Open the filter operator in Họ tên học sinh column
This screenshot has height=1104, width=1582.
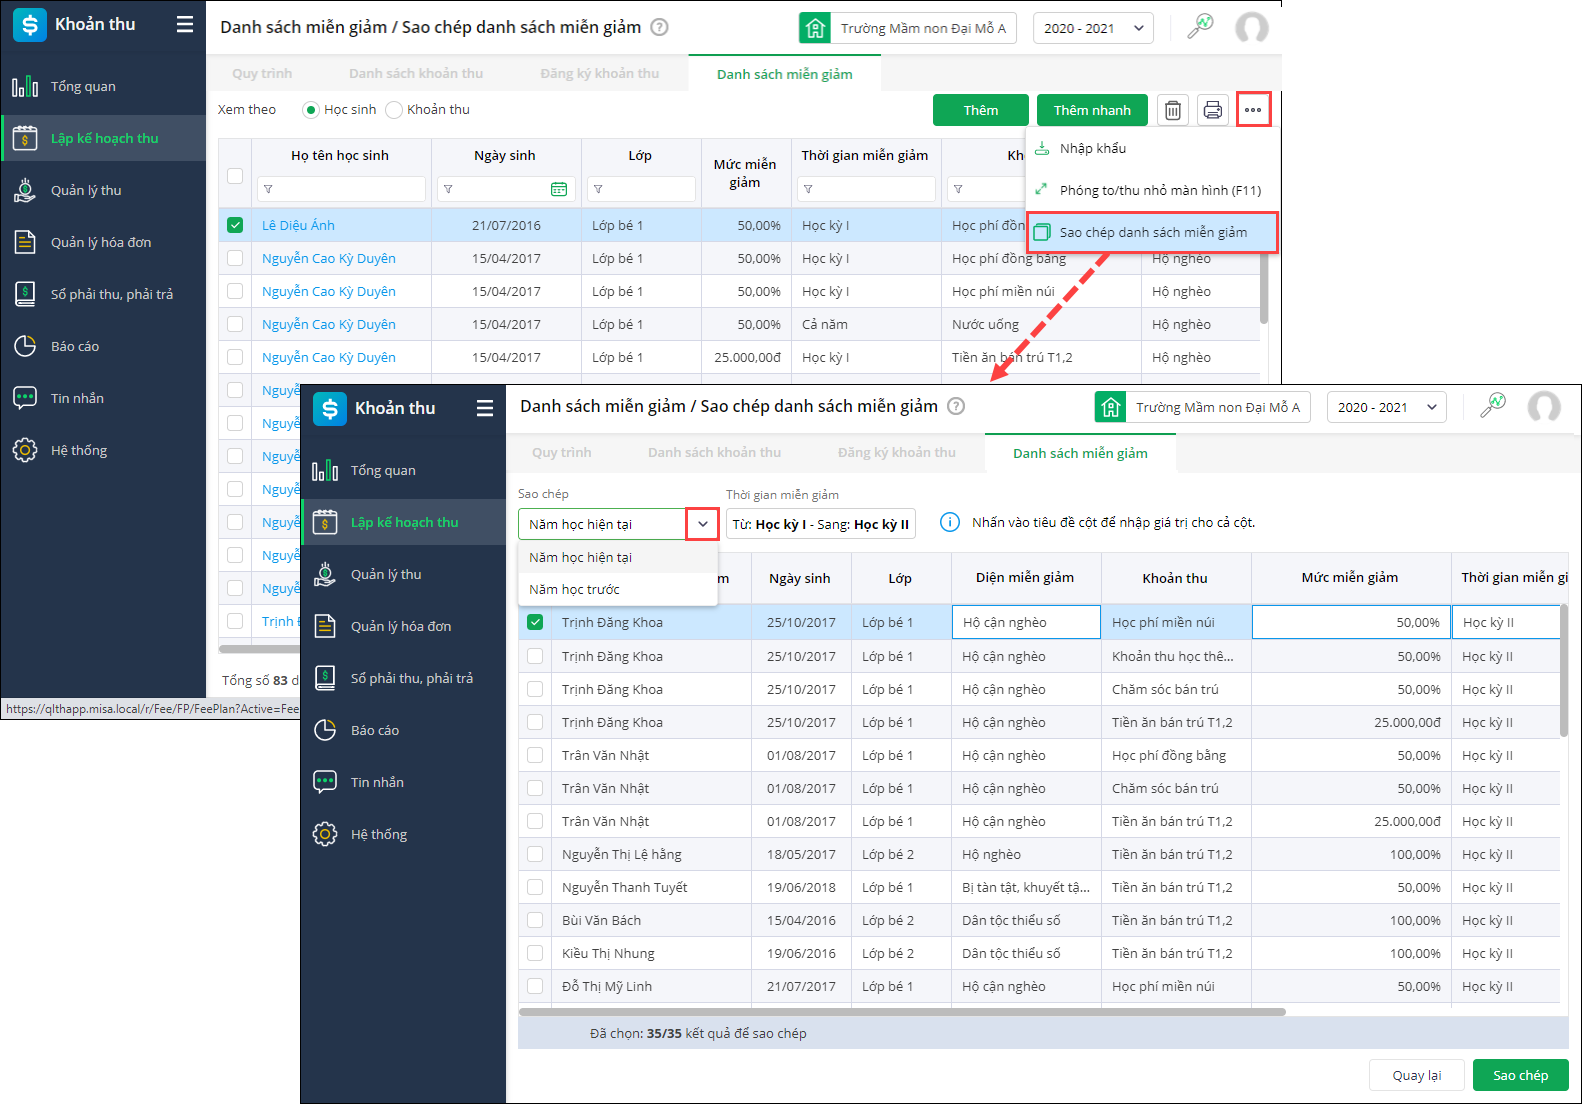(x=268, y=189)
